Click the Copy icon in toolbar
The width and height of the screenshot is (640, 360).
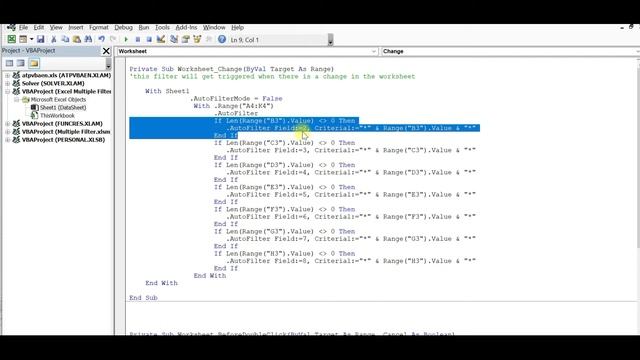pos(65,39)
